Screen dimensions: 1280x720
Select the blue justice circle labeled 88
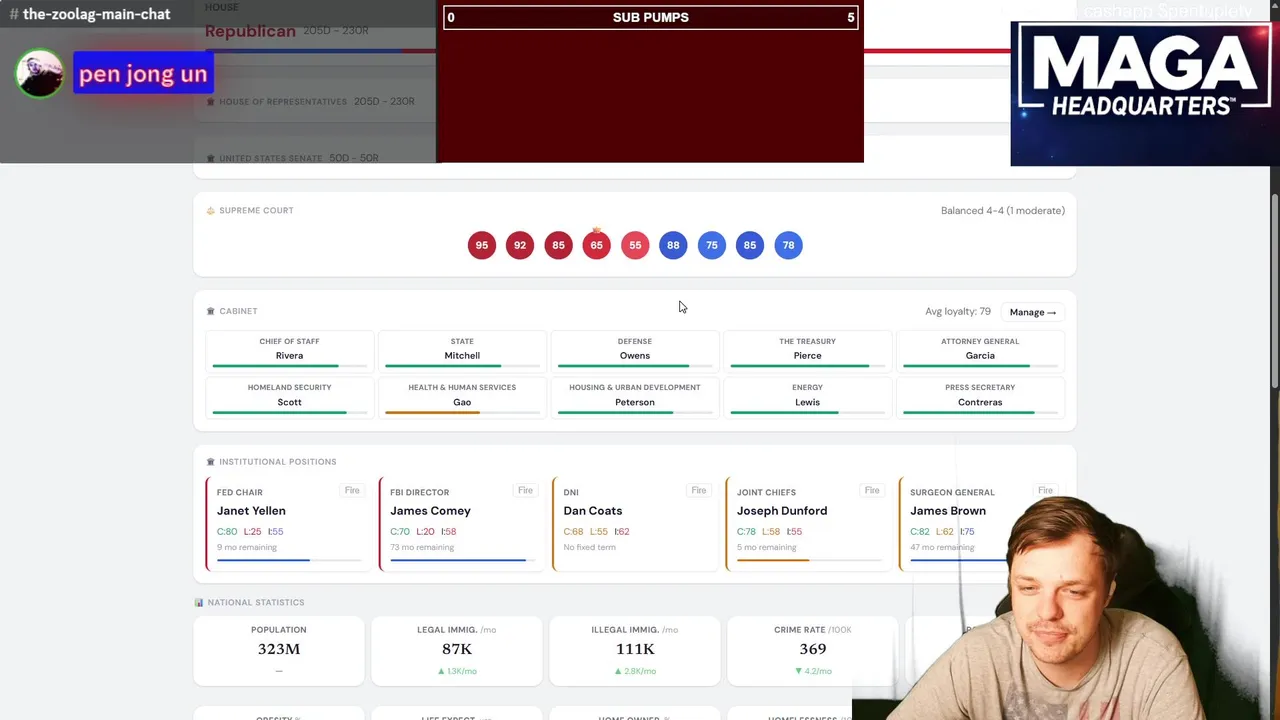pyautogui.click(x=673, y=245)
